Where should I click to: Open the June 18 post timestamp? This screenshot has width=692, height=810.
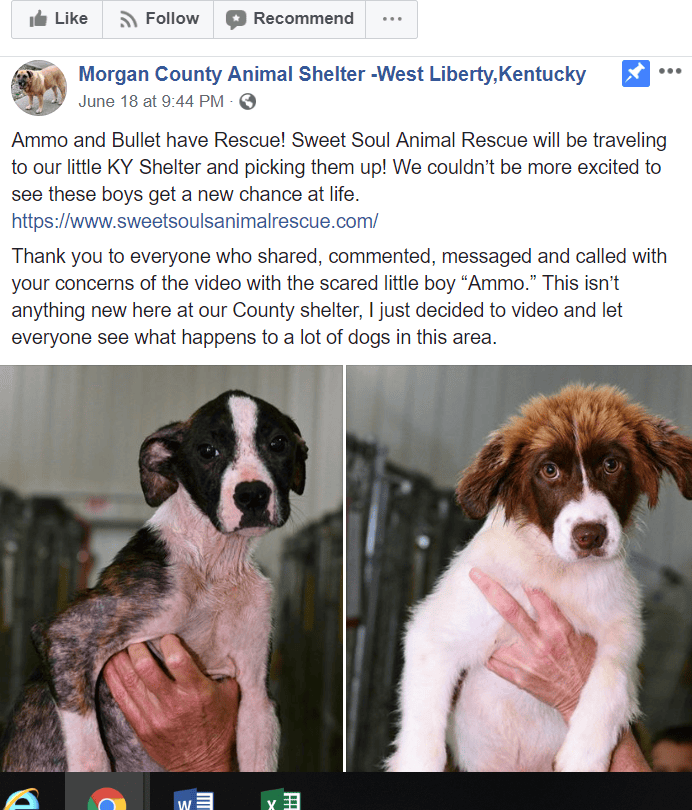[151, 101]
